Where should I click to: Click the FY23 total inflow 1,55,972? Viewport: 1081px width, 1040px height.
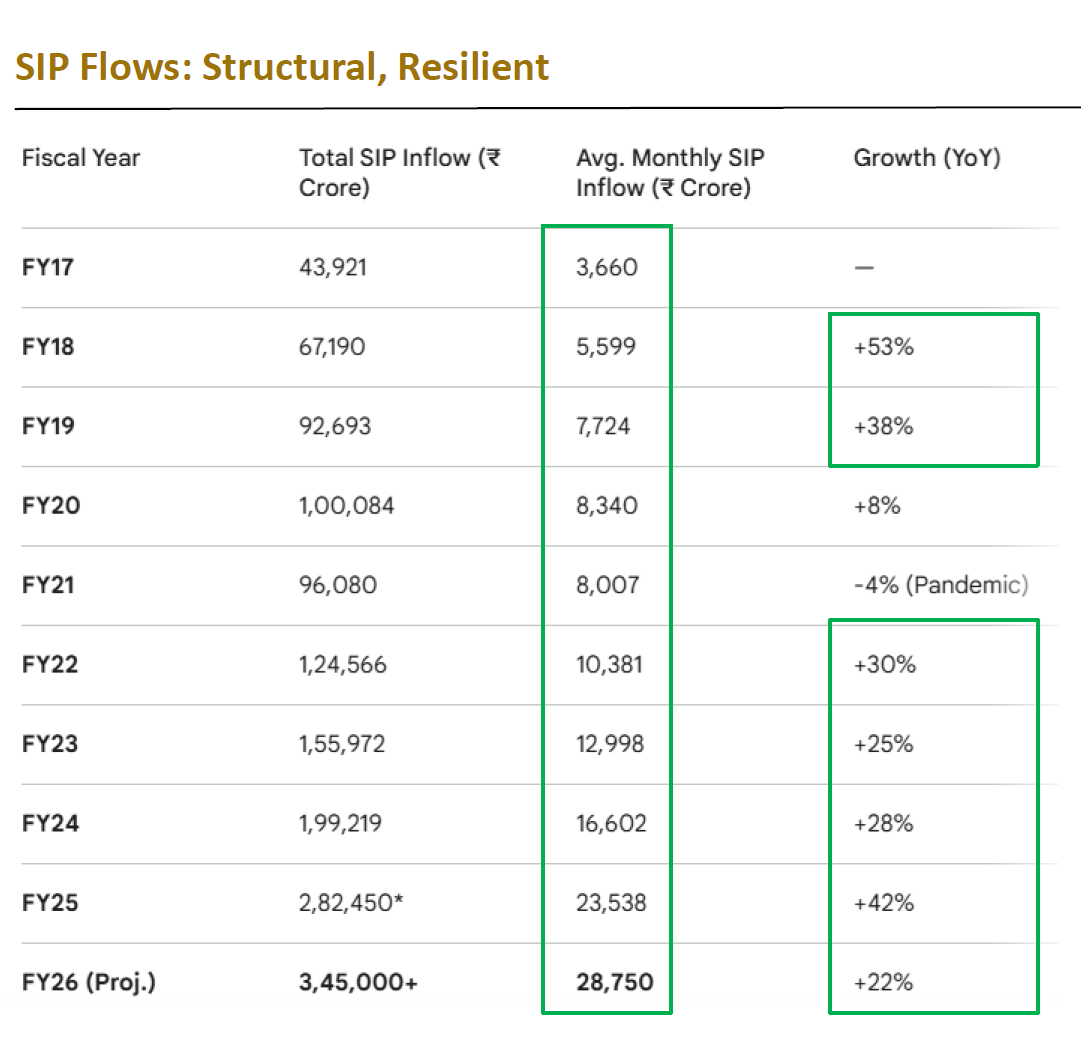(x=342, y=744)
